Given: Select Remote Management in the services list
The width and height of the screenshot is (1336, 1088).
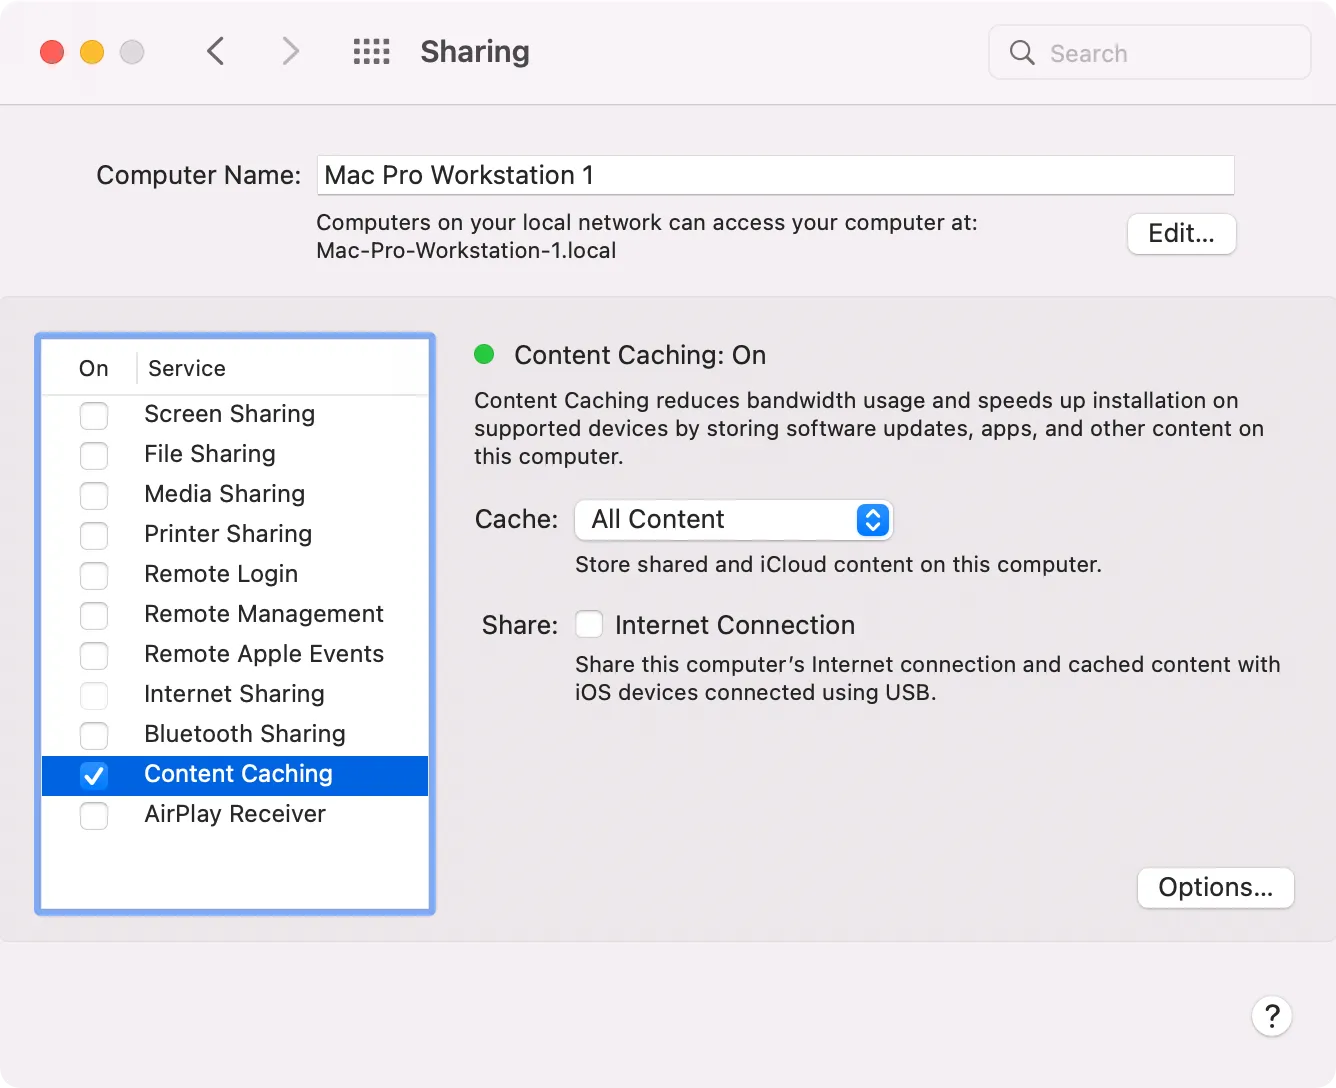Looking at the screenshot, I should click(x=264, y=614).
